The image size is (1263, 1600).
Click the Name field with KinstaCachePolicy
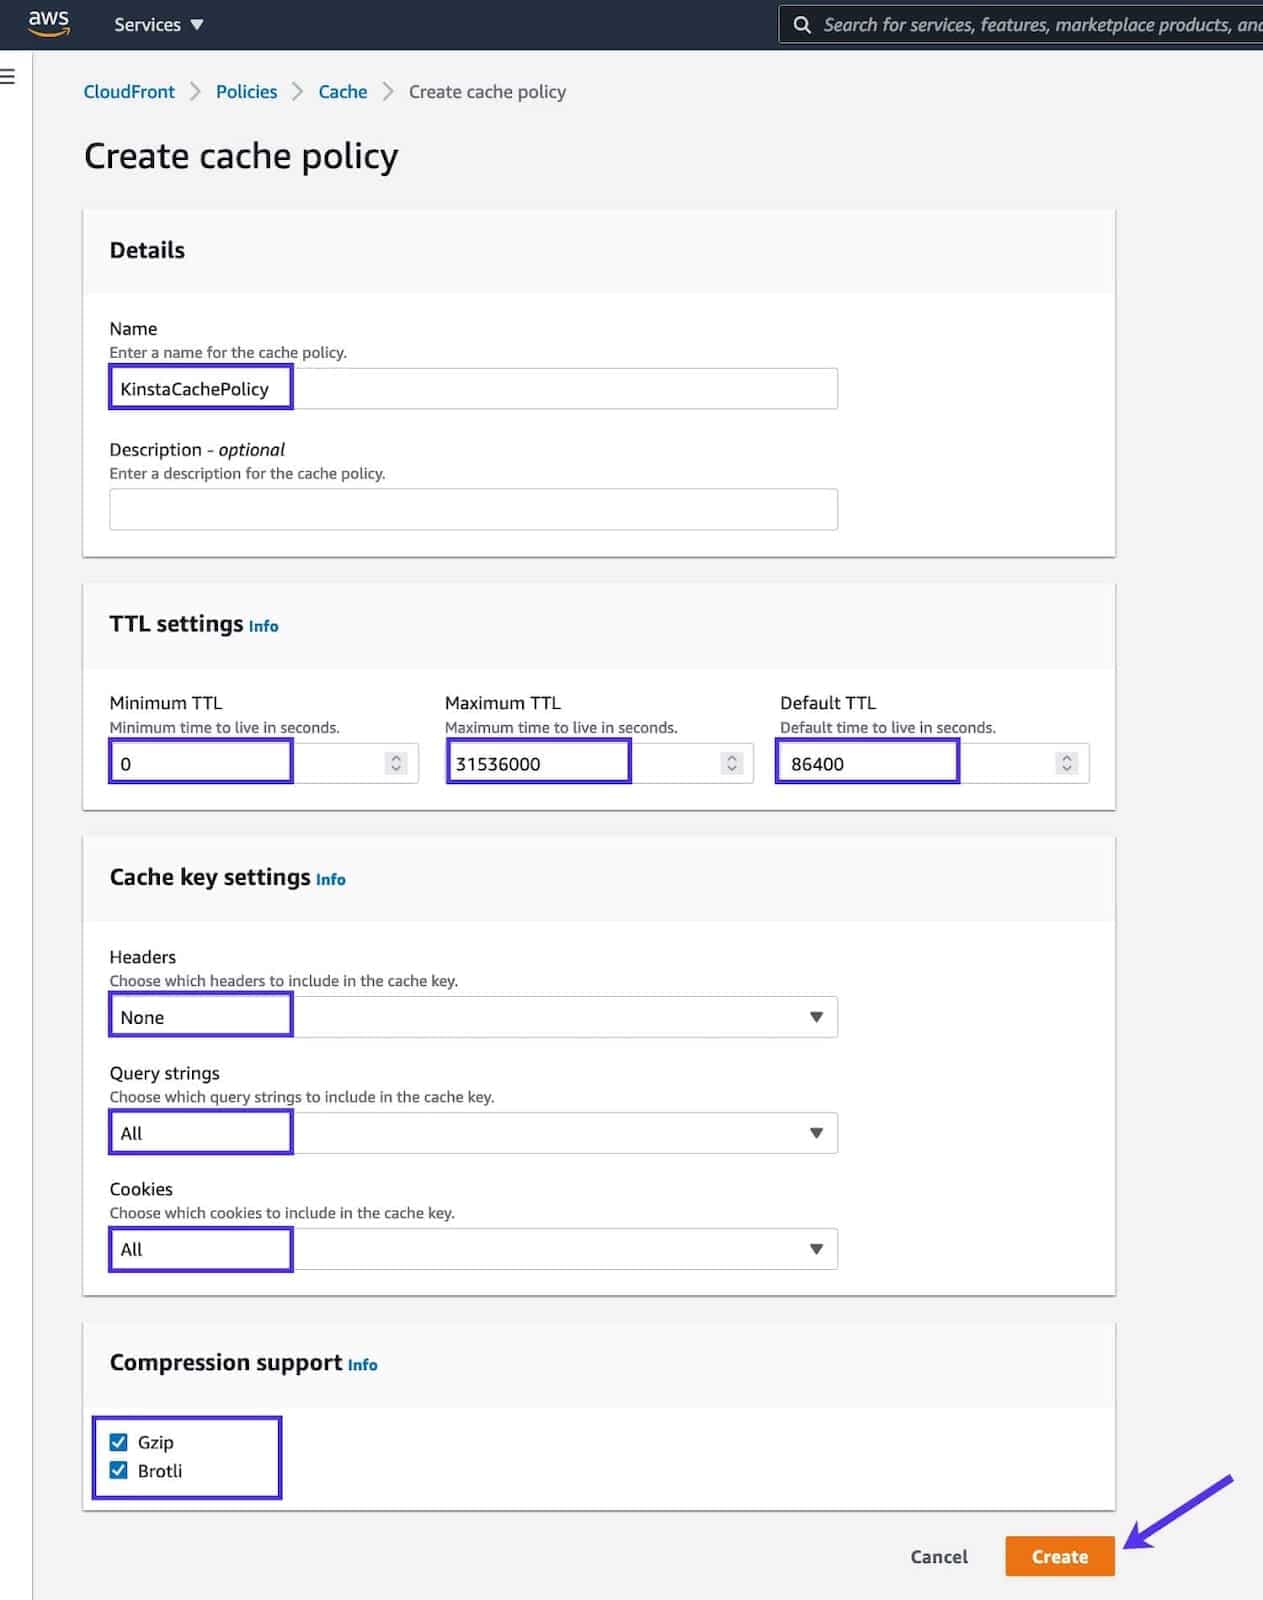(473, 388)
